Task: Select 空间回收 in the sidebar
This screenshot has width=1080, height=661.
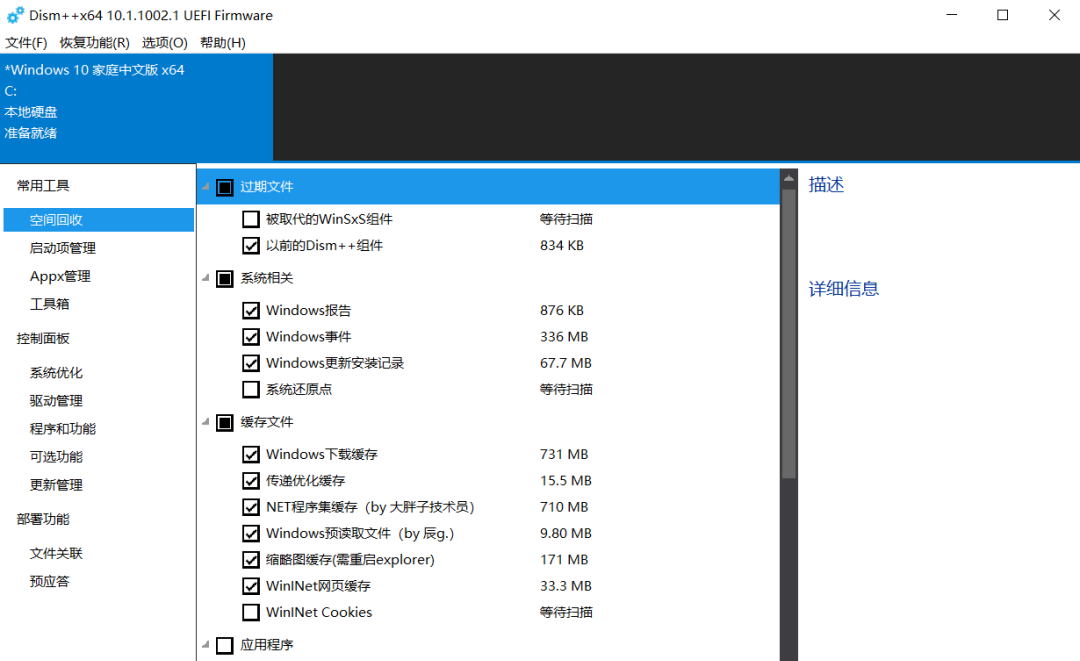Action: [x=98, y=220]
